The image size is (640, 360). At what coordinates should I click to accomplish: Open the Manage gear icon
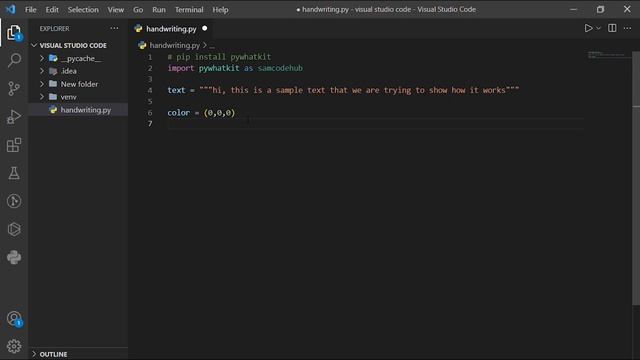(14, 346)
